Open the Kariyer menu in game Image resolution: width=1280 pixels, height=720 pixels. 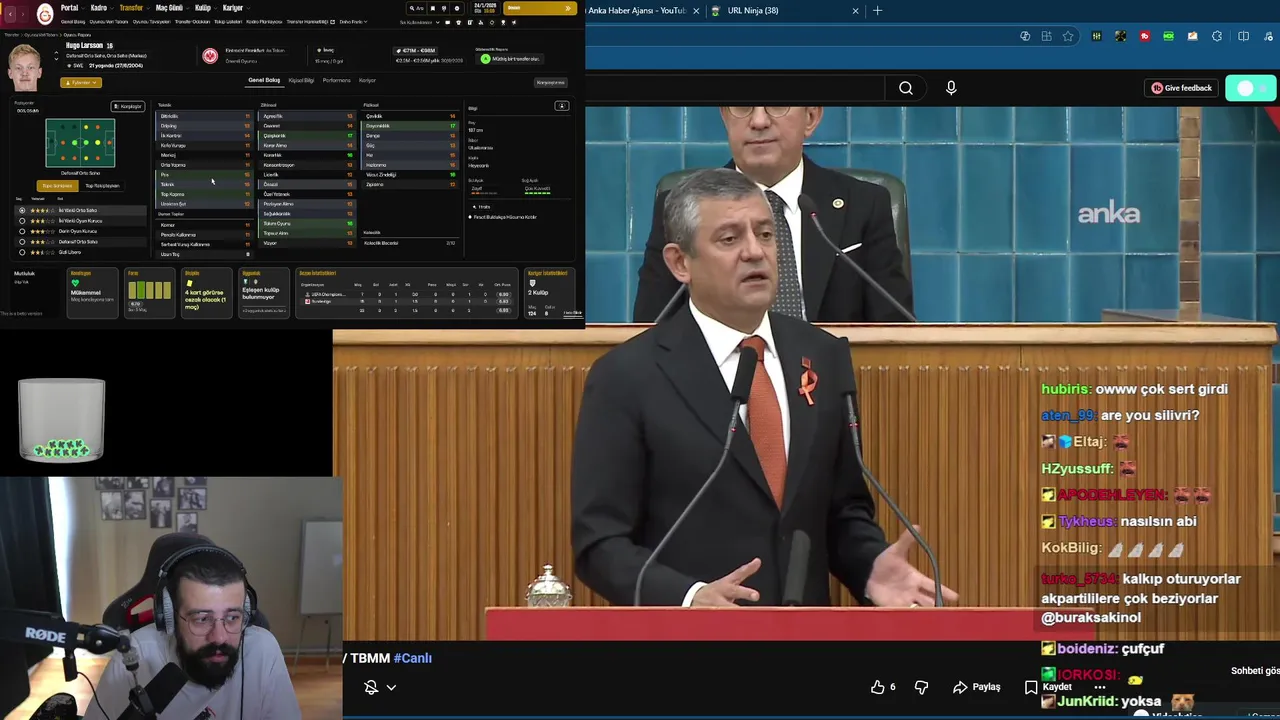[x=234, y=8]
